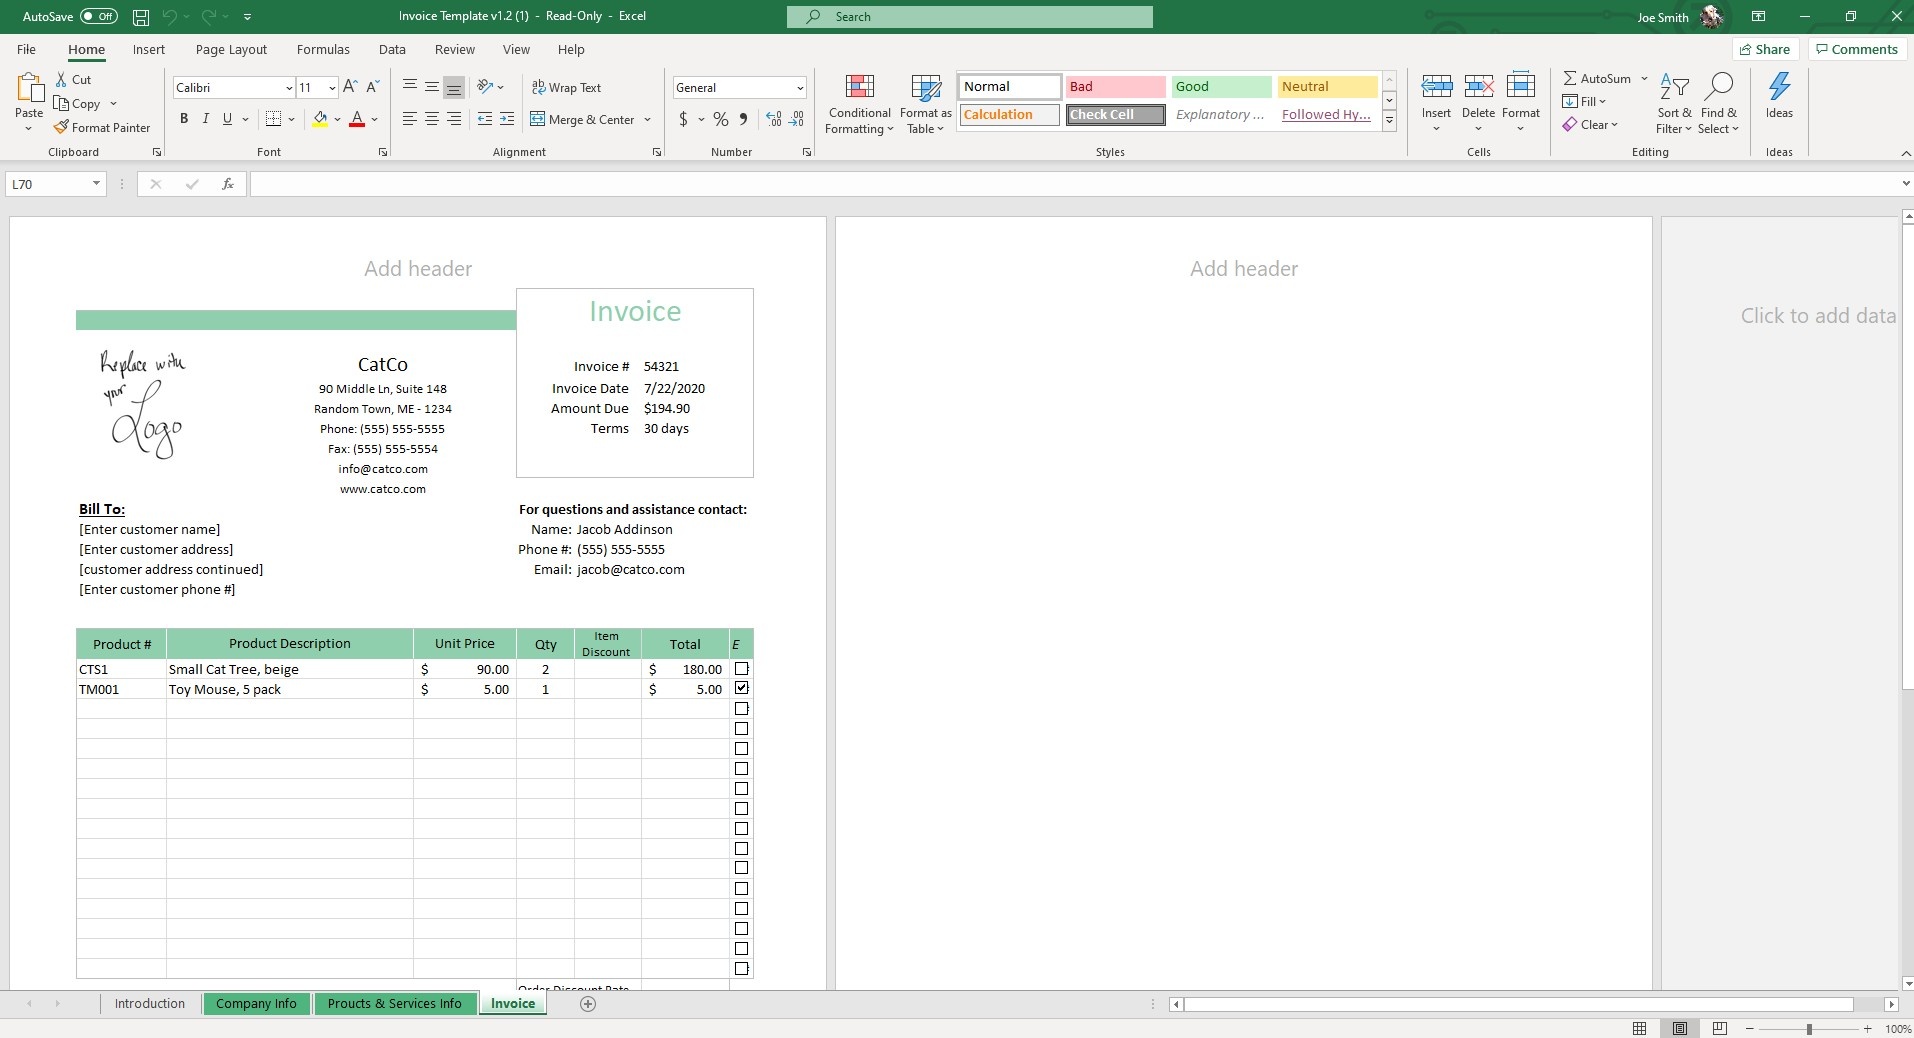
Task: Apply the Calculation cell style
Action: click(1009, 115)
